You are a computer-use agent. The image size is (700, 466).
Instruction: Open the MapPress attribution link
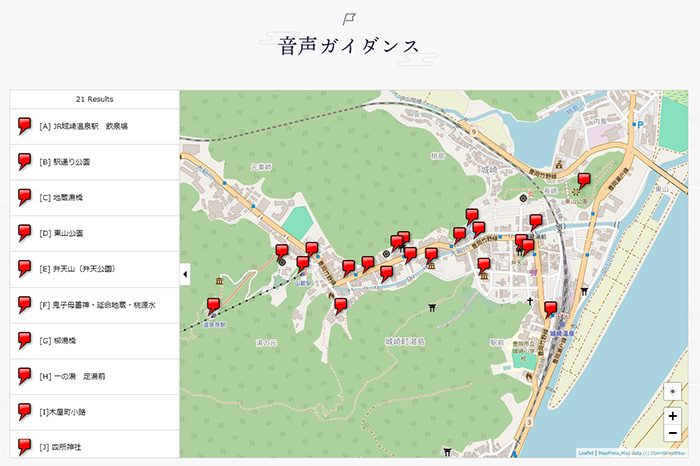click(x=609, y=453)
